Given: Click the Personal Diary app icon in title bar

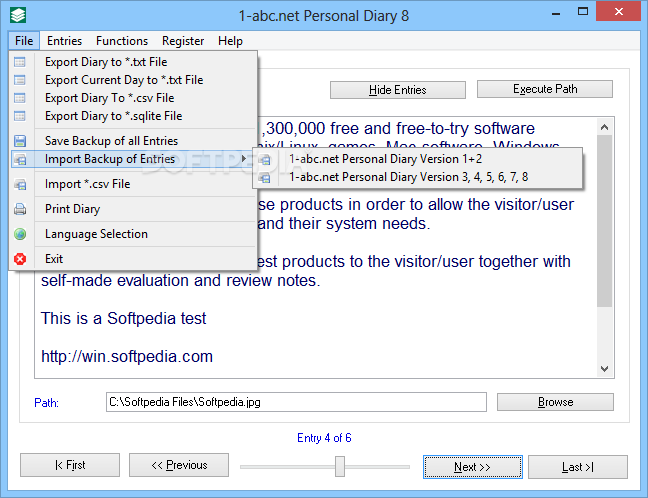Looking at the screenshot, I should tap(18, 15).
